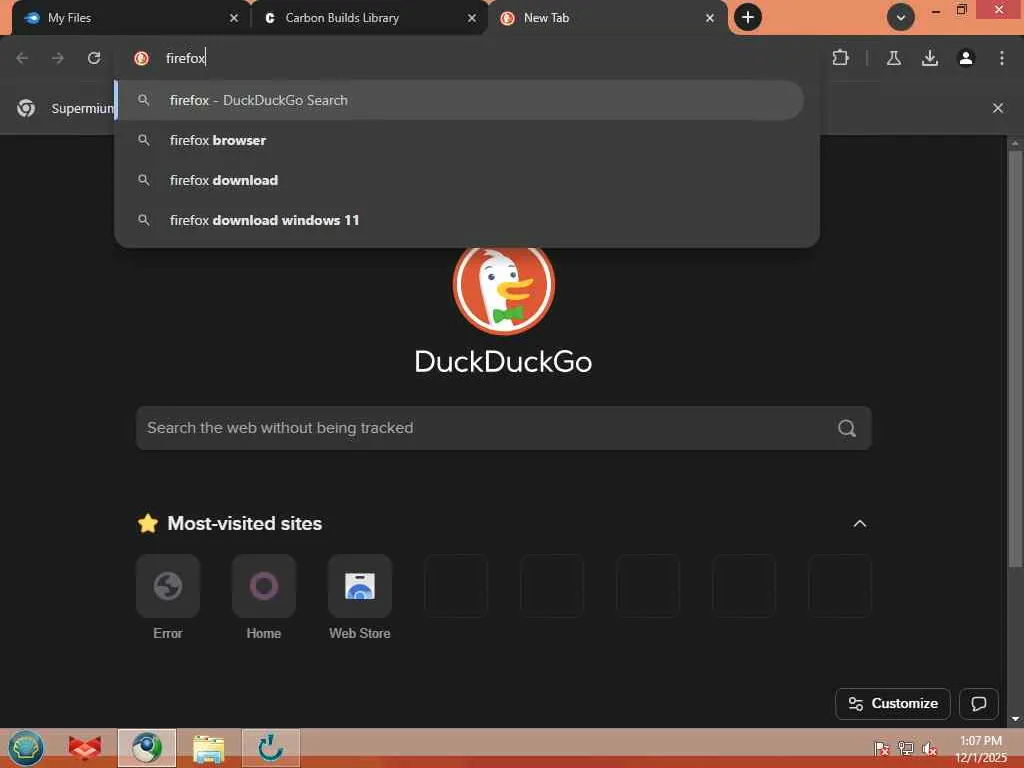The image size is (1024, 768).
Task: Click the Supermium browser taskbar button
Action: coord(147,748)
